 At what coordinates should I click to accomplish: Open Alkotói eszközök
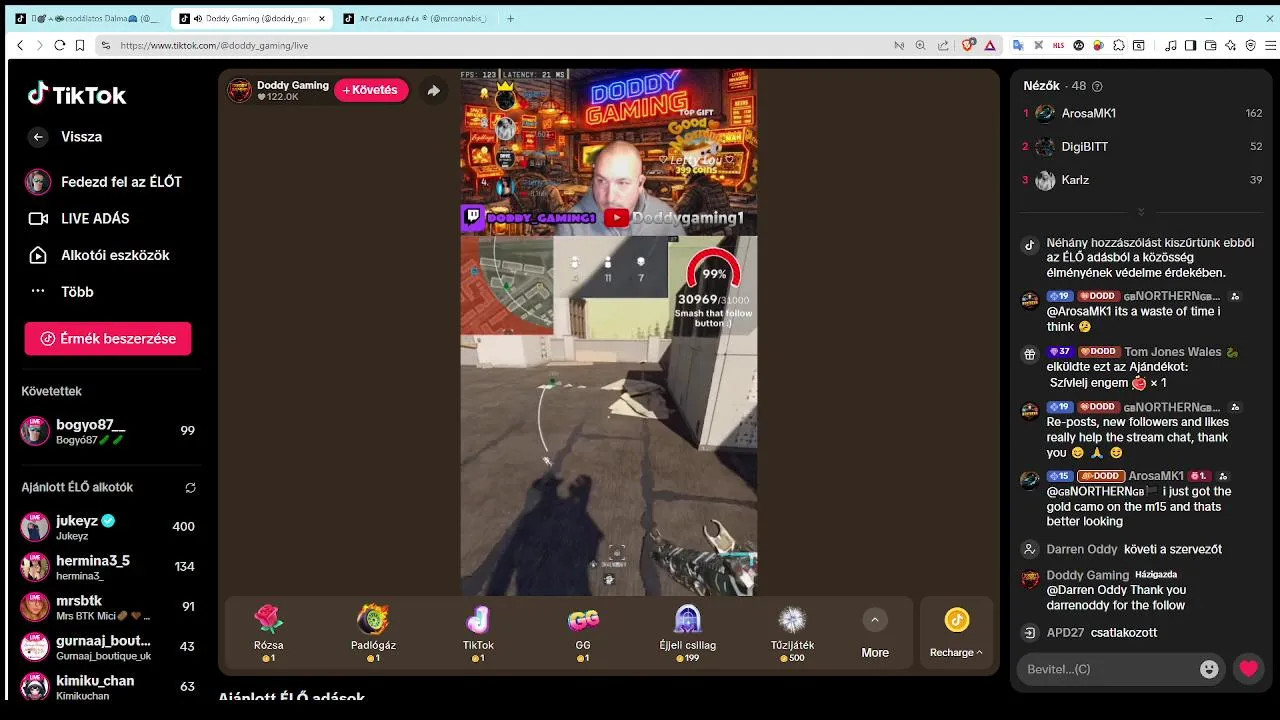point(99,255)
